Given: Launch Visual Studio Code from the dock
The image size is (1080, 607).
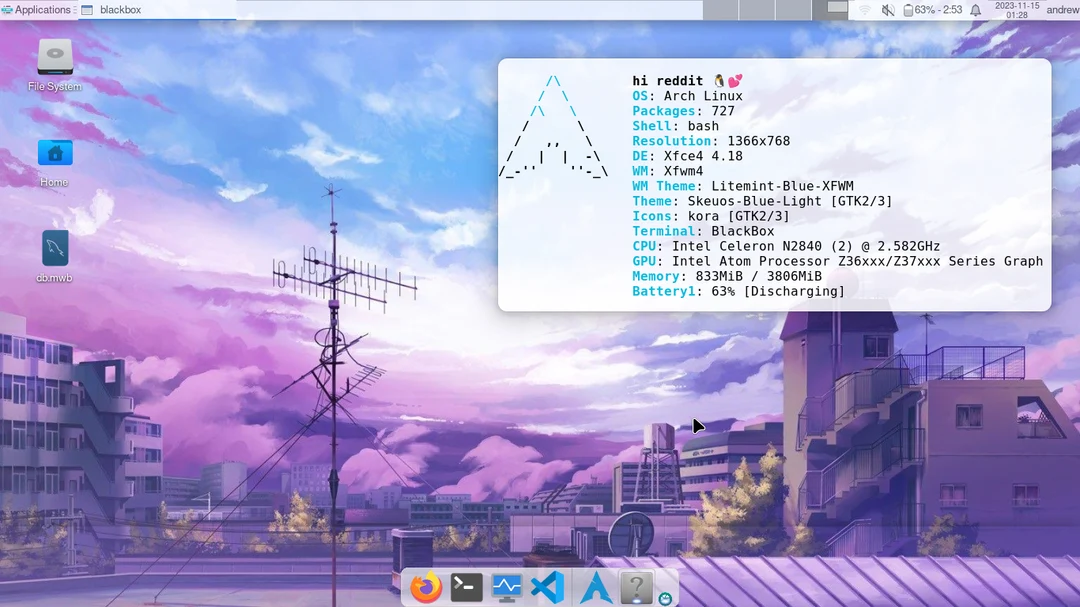Looking at the screenshot, I should tap(546, 588).
